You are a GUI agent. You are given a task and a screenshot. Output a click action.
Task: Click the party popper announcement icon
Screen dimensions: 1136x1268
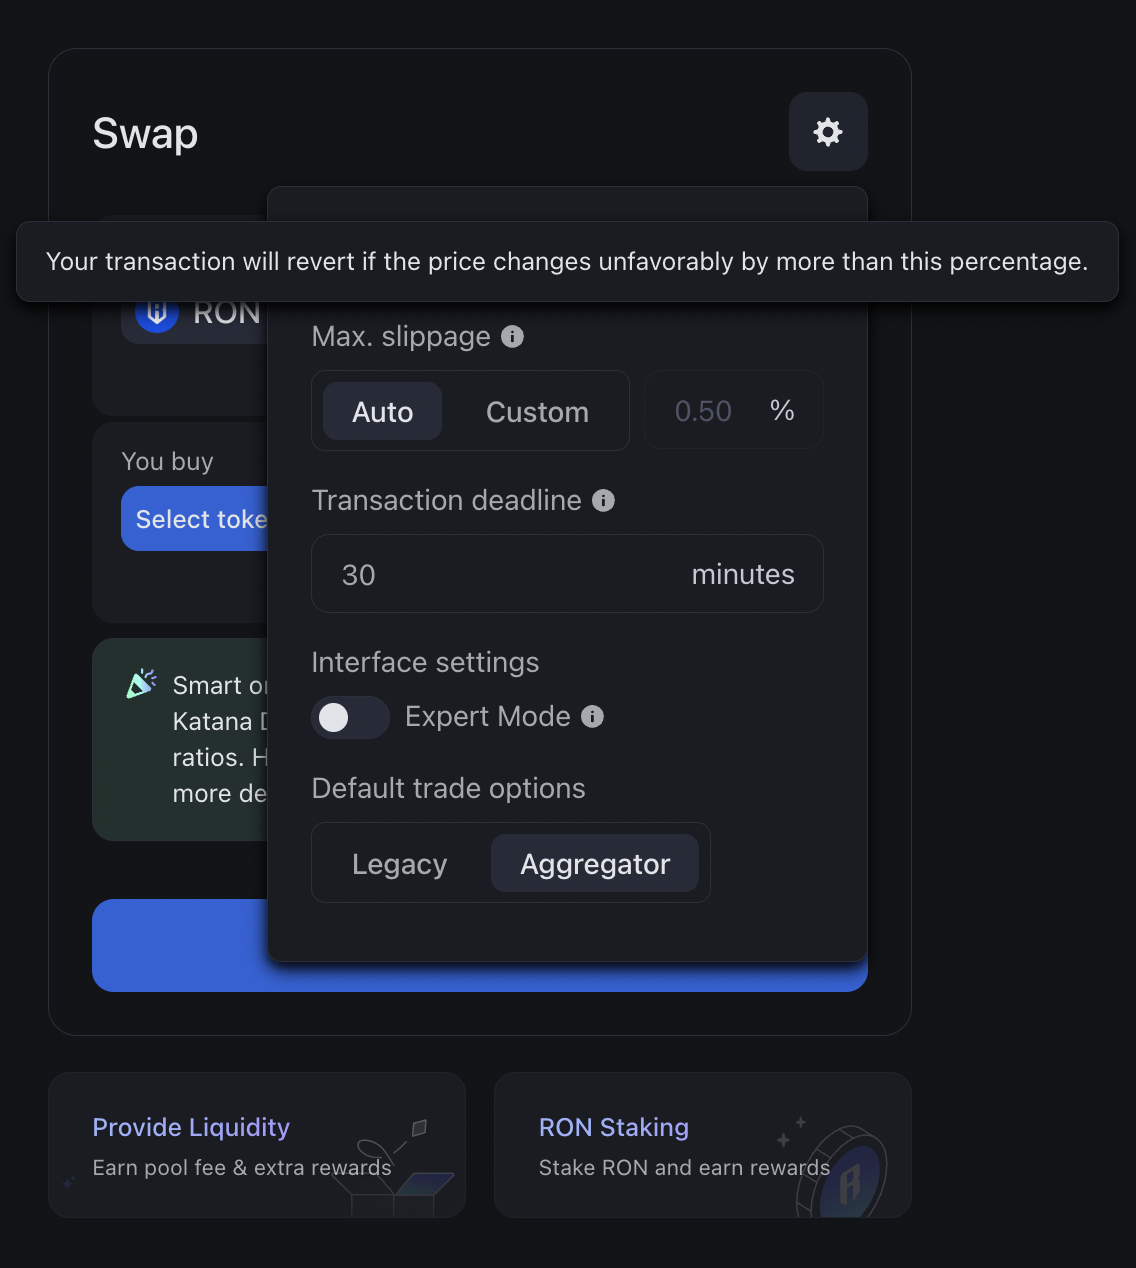142,684
